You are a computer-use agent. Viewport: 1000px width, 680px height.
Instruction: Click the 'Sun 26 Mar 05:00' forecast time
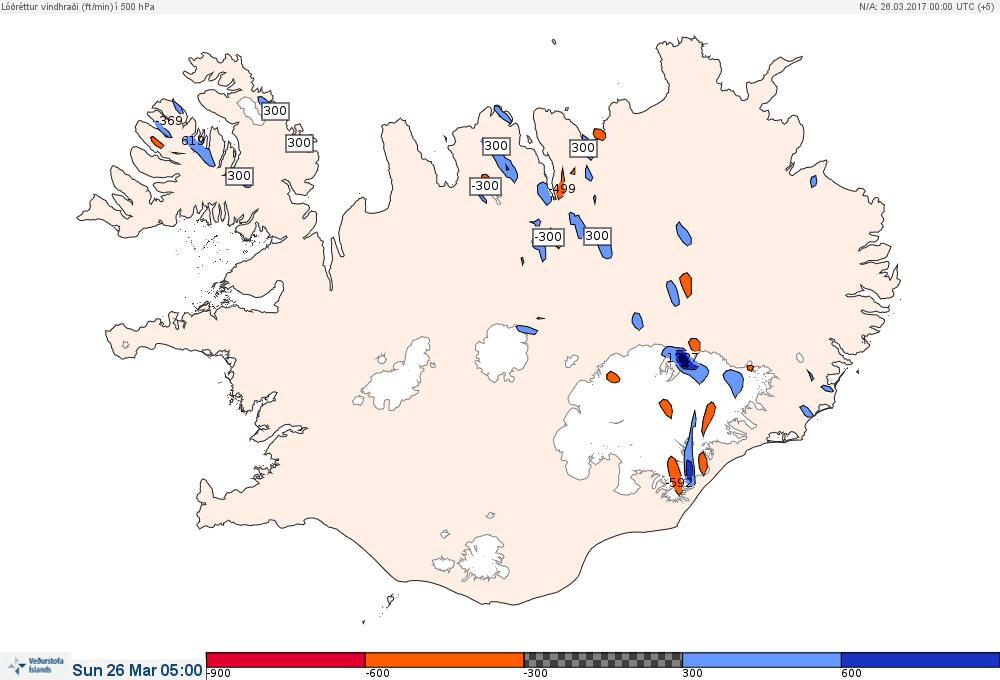tap(137, 670)
